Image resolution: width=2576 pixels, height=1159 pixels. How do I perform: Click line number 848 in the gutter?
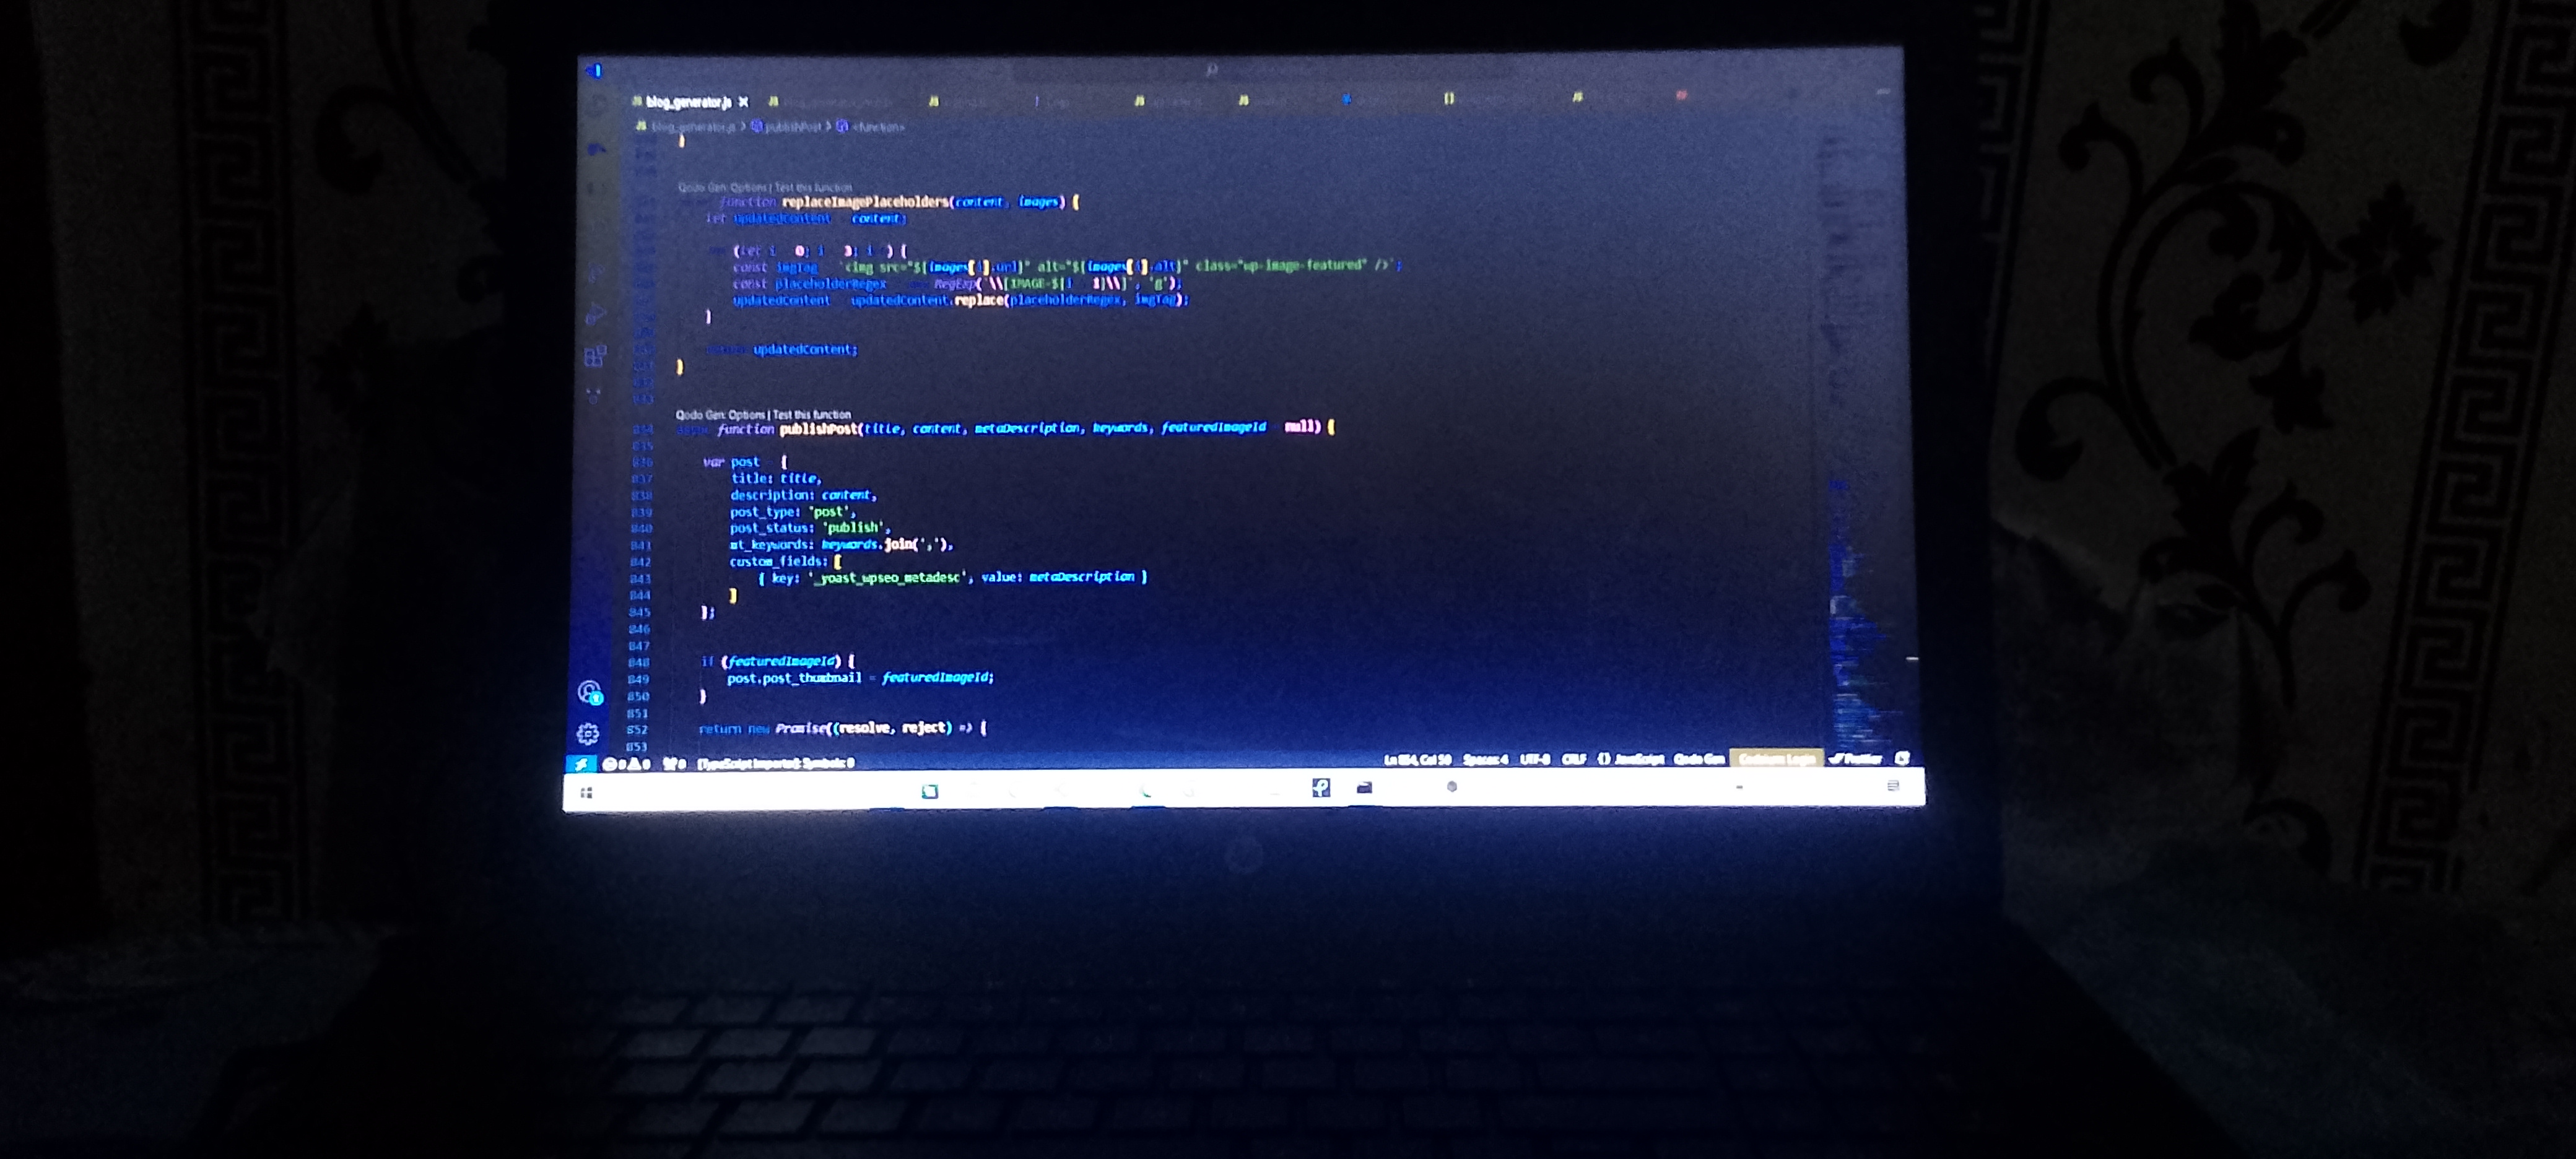pos(639,663)
